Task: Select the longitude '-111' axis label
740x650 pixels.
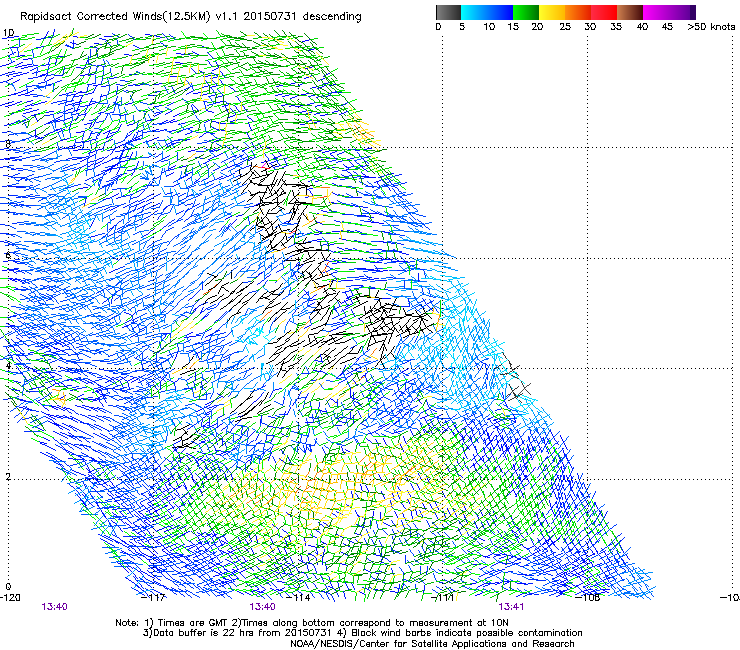Action: point(444,598)
